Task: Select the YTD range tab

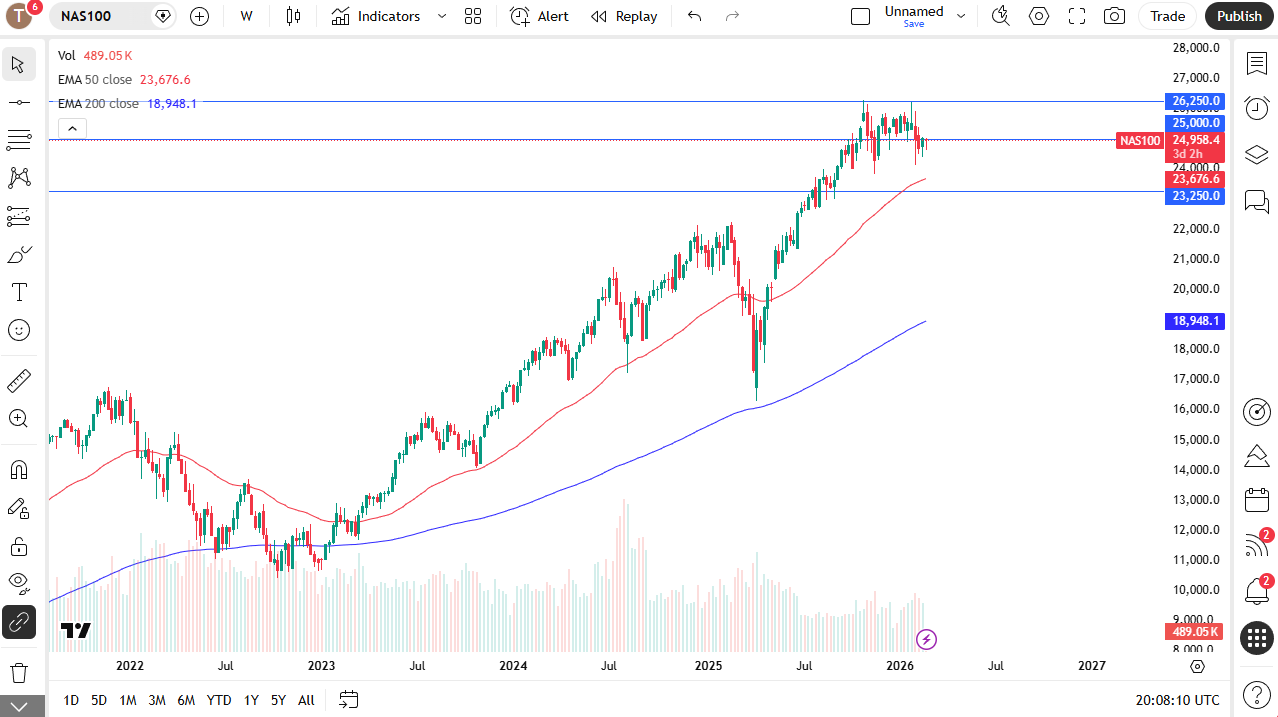Action: pyautogui.click(x=218, y=700)
